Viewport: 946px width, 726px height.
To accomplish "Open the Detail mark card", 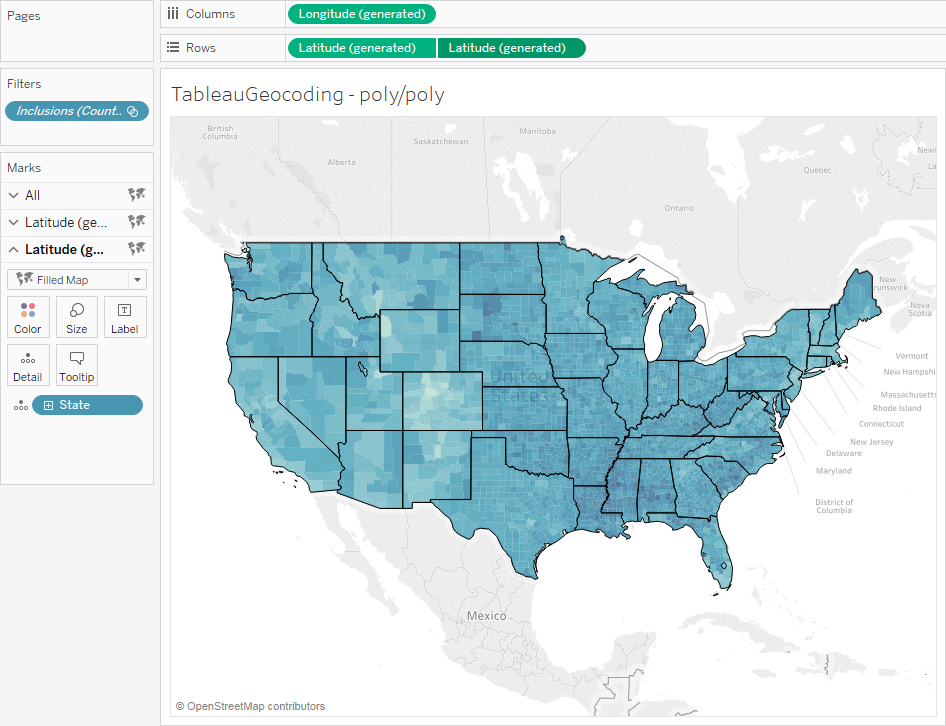I will (28, 365).
